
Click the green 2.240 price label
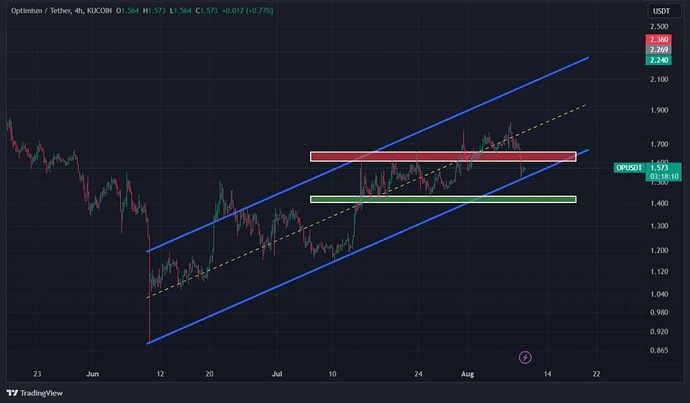click(659, 59)
